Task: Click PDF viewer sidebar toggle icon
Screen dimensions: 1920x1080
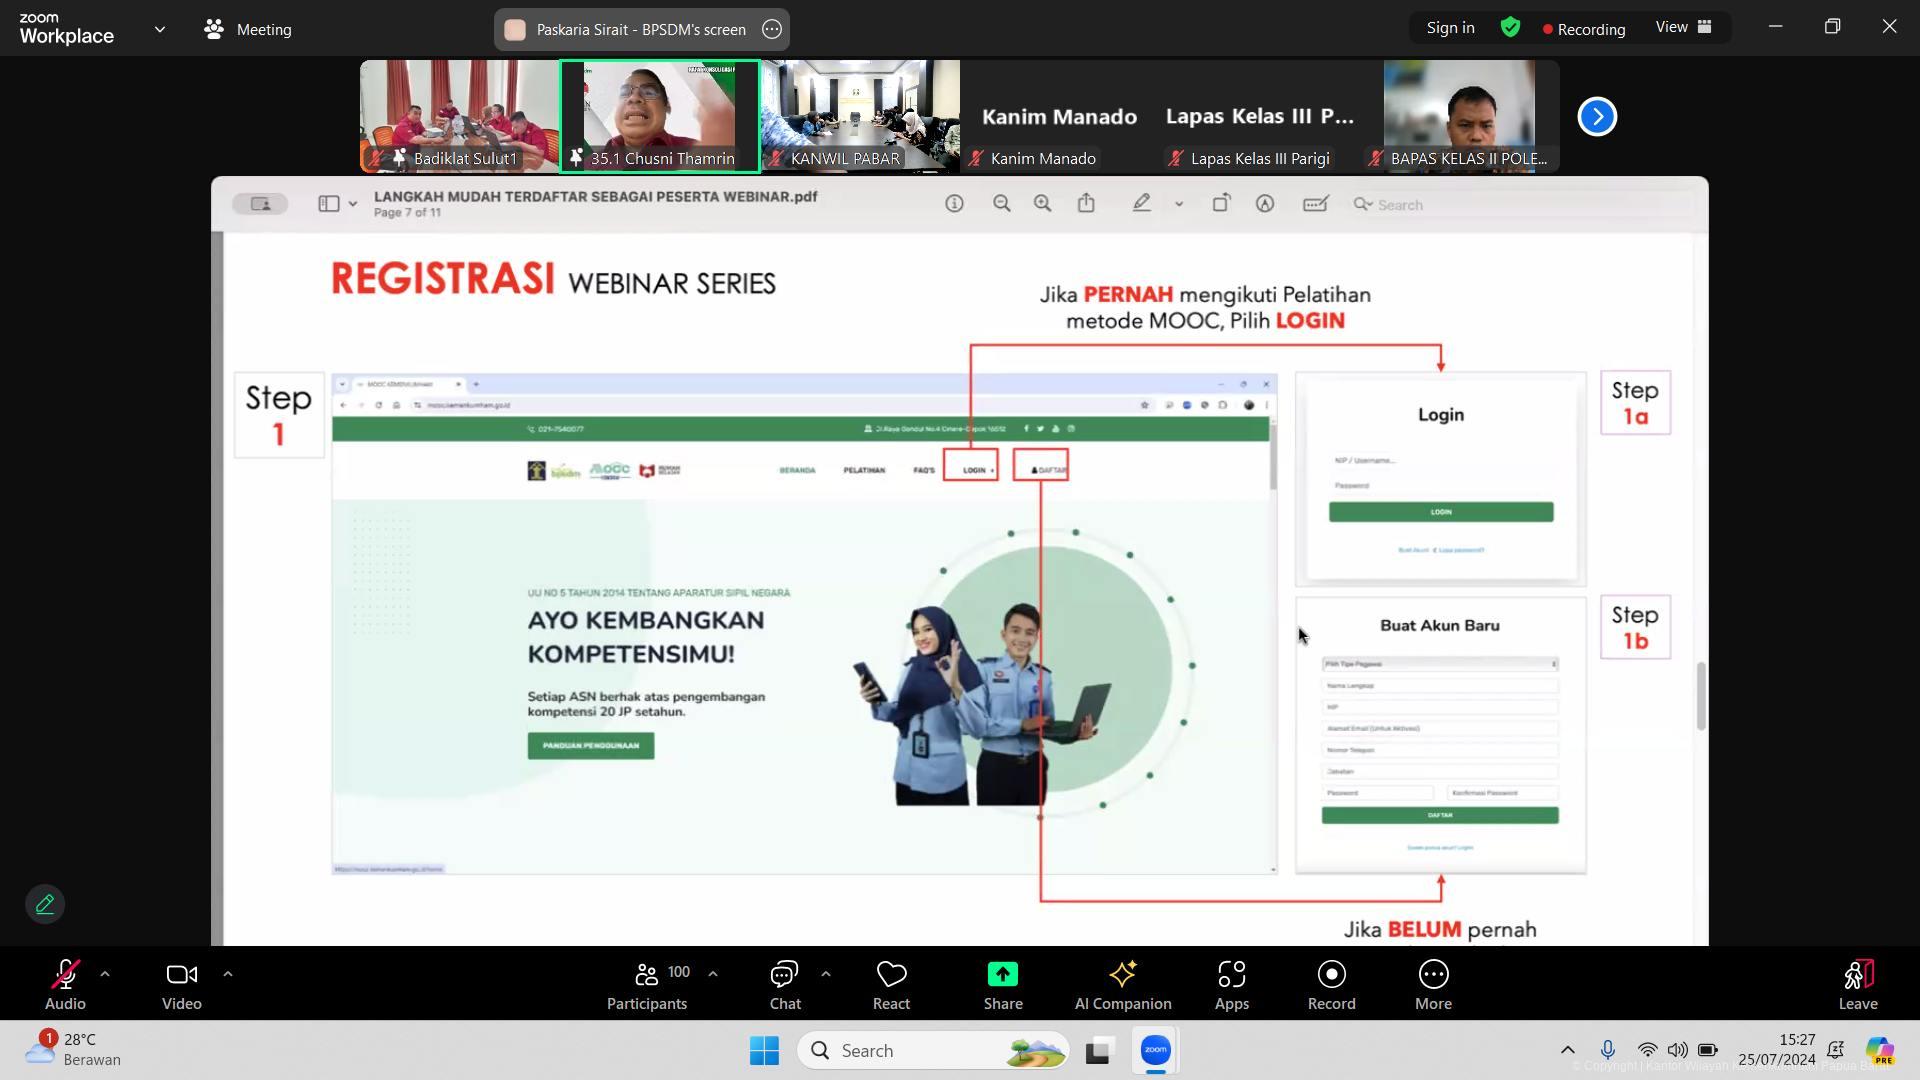Action: (x=329, y=204)
